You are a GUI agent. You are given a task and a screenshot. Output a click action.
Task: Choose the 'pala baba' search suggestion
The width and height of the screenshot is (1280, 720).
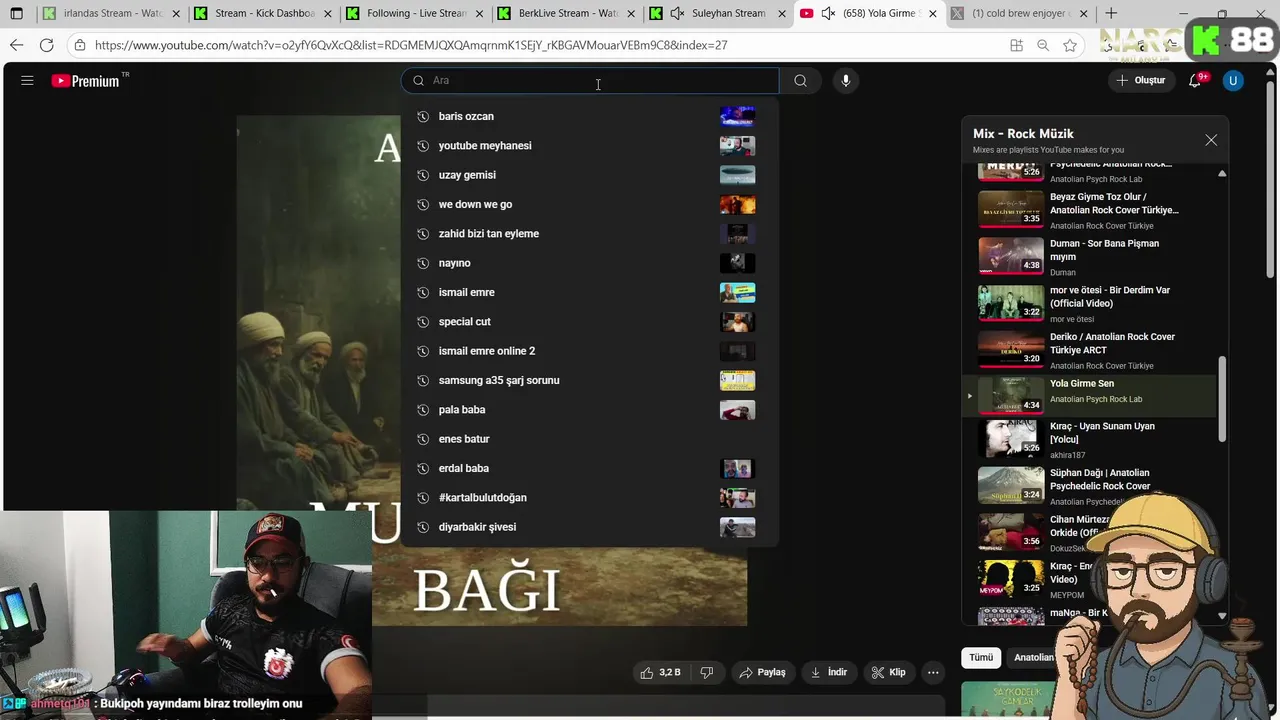click(x=590, y=410)
